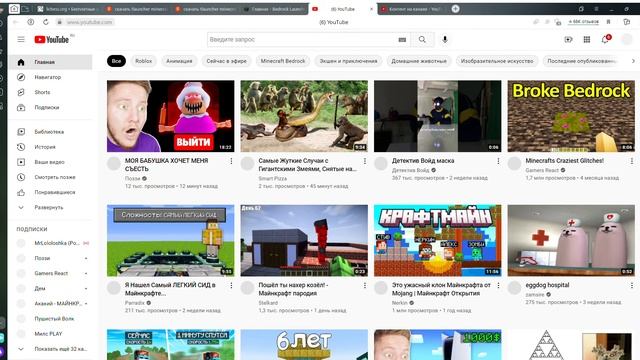Screen dimensions: 640x360
Task: Play МОЯ БАБУШКА ХОЧЕТ МЕНЯ СЪЕСТЬ thumbnail
Action: pyautogui.click(x=171, y=116)
